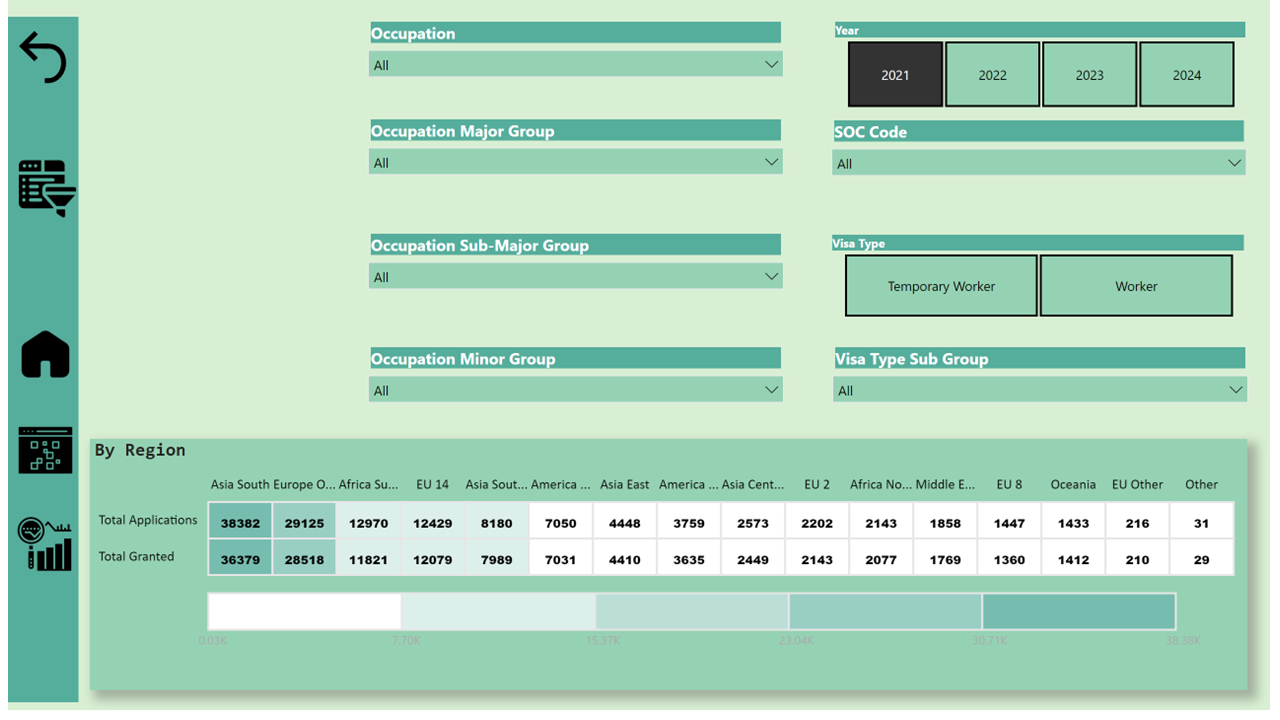Expand Occupation Minor Group dropdown
Image resolution: width=1280 pixels, height=720 pixels.
tap(575, 391)
